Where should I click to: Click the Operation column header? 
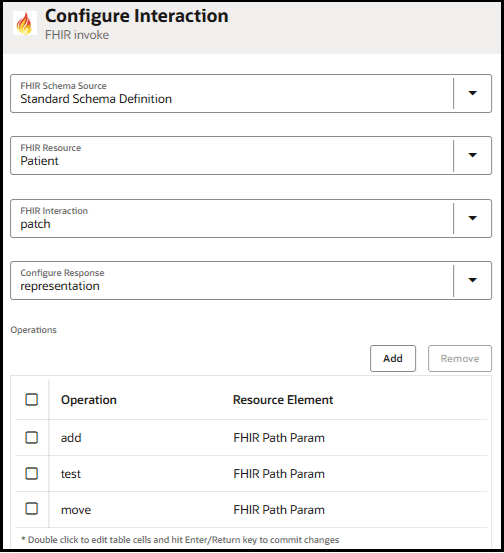tap(89, 400)
